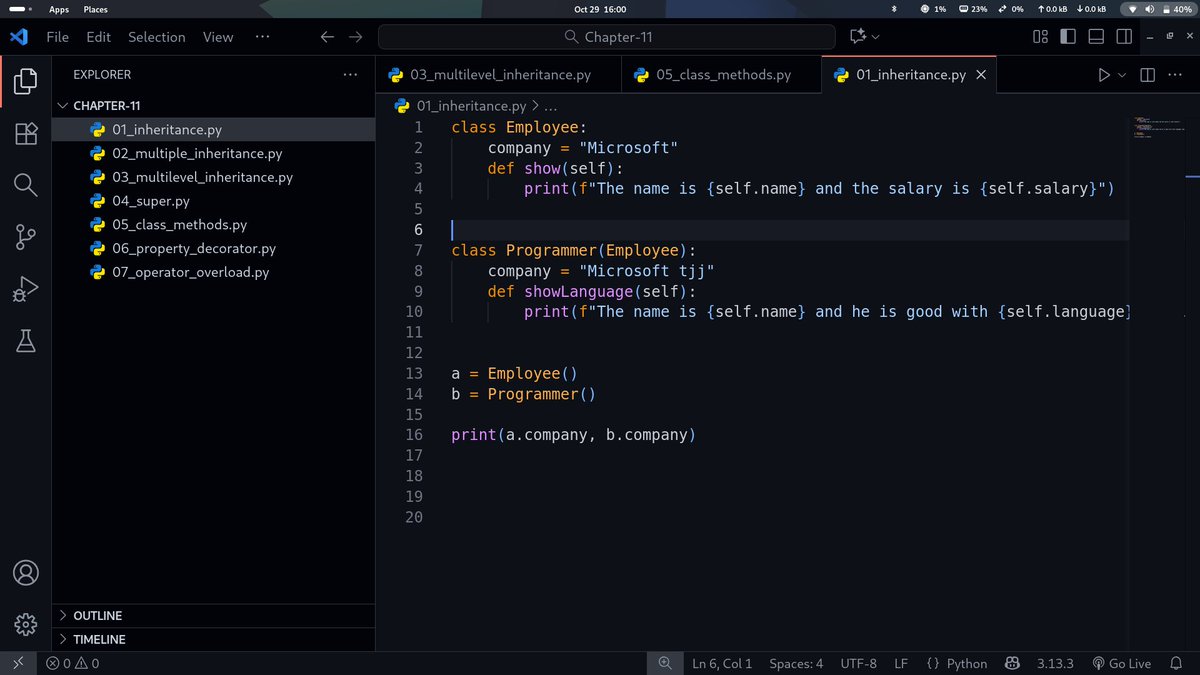Open GNOME Apps menu
1200x675 pixels.
(x=59, y=9)
